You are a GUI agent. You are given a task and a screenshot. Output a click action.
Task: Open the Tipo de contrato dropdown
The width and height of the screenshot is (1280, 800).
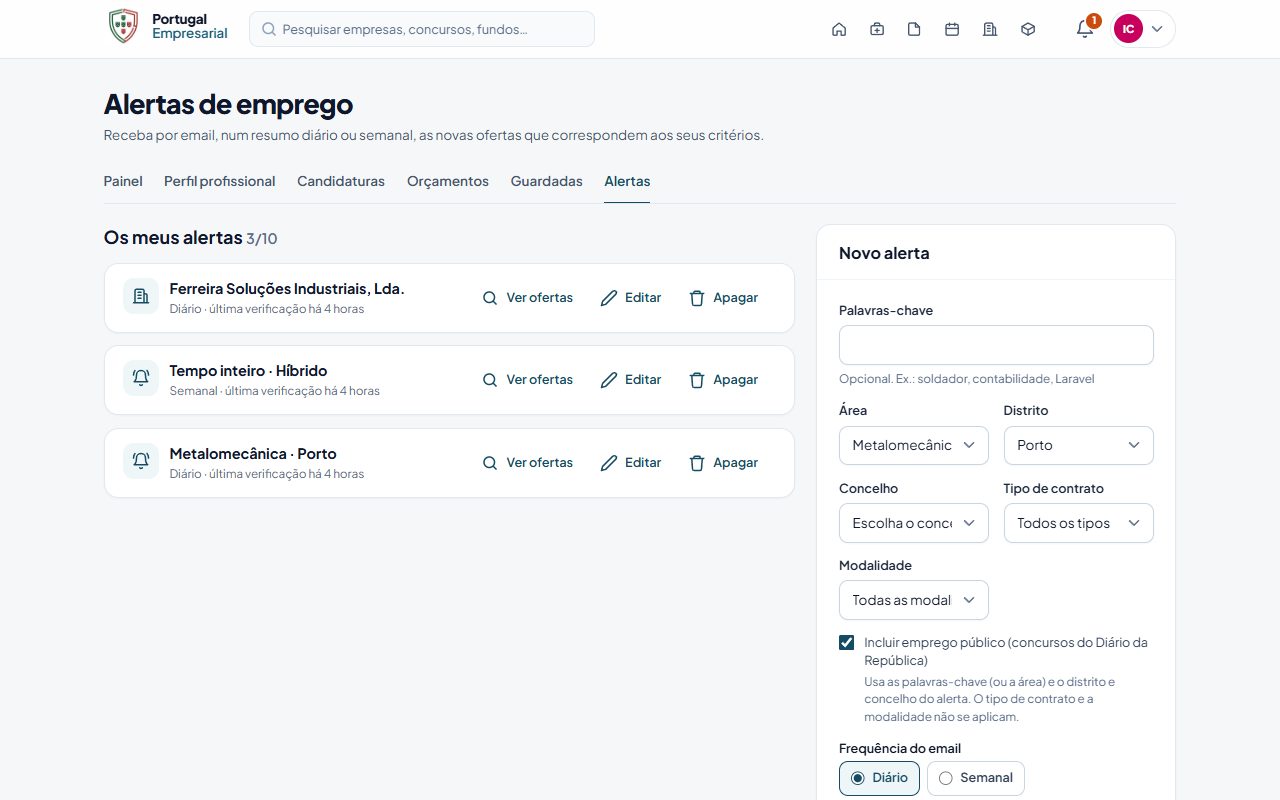pos(1078,523)
